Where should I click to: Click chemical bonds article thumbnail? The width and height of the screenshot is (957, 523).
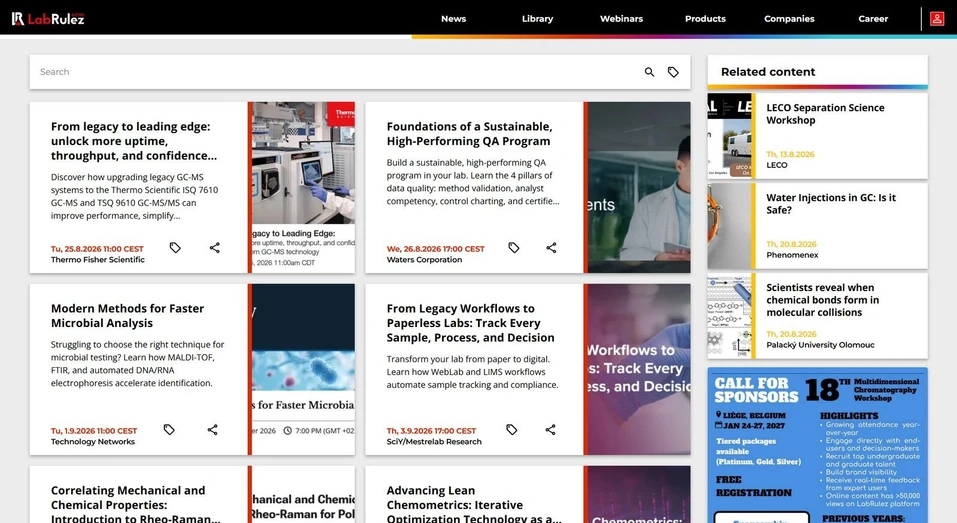[x=729, y=316]
